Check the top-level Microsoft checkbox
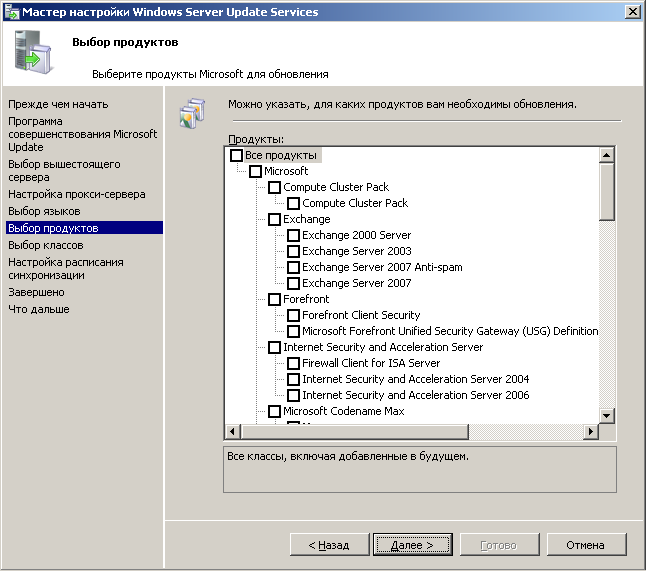Viewport: 646px width, 571px height. pyautogui.click(x=255, y=171)
